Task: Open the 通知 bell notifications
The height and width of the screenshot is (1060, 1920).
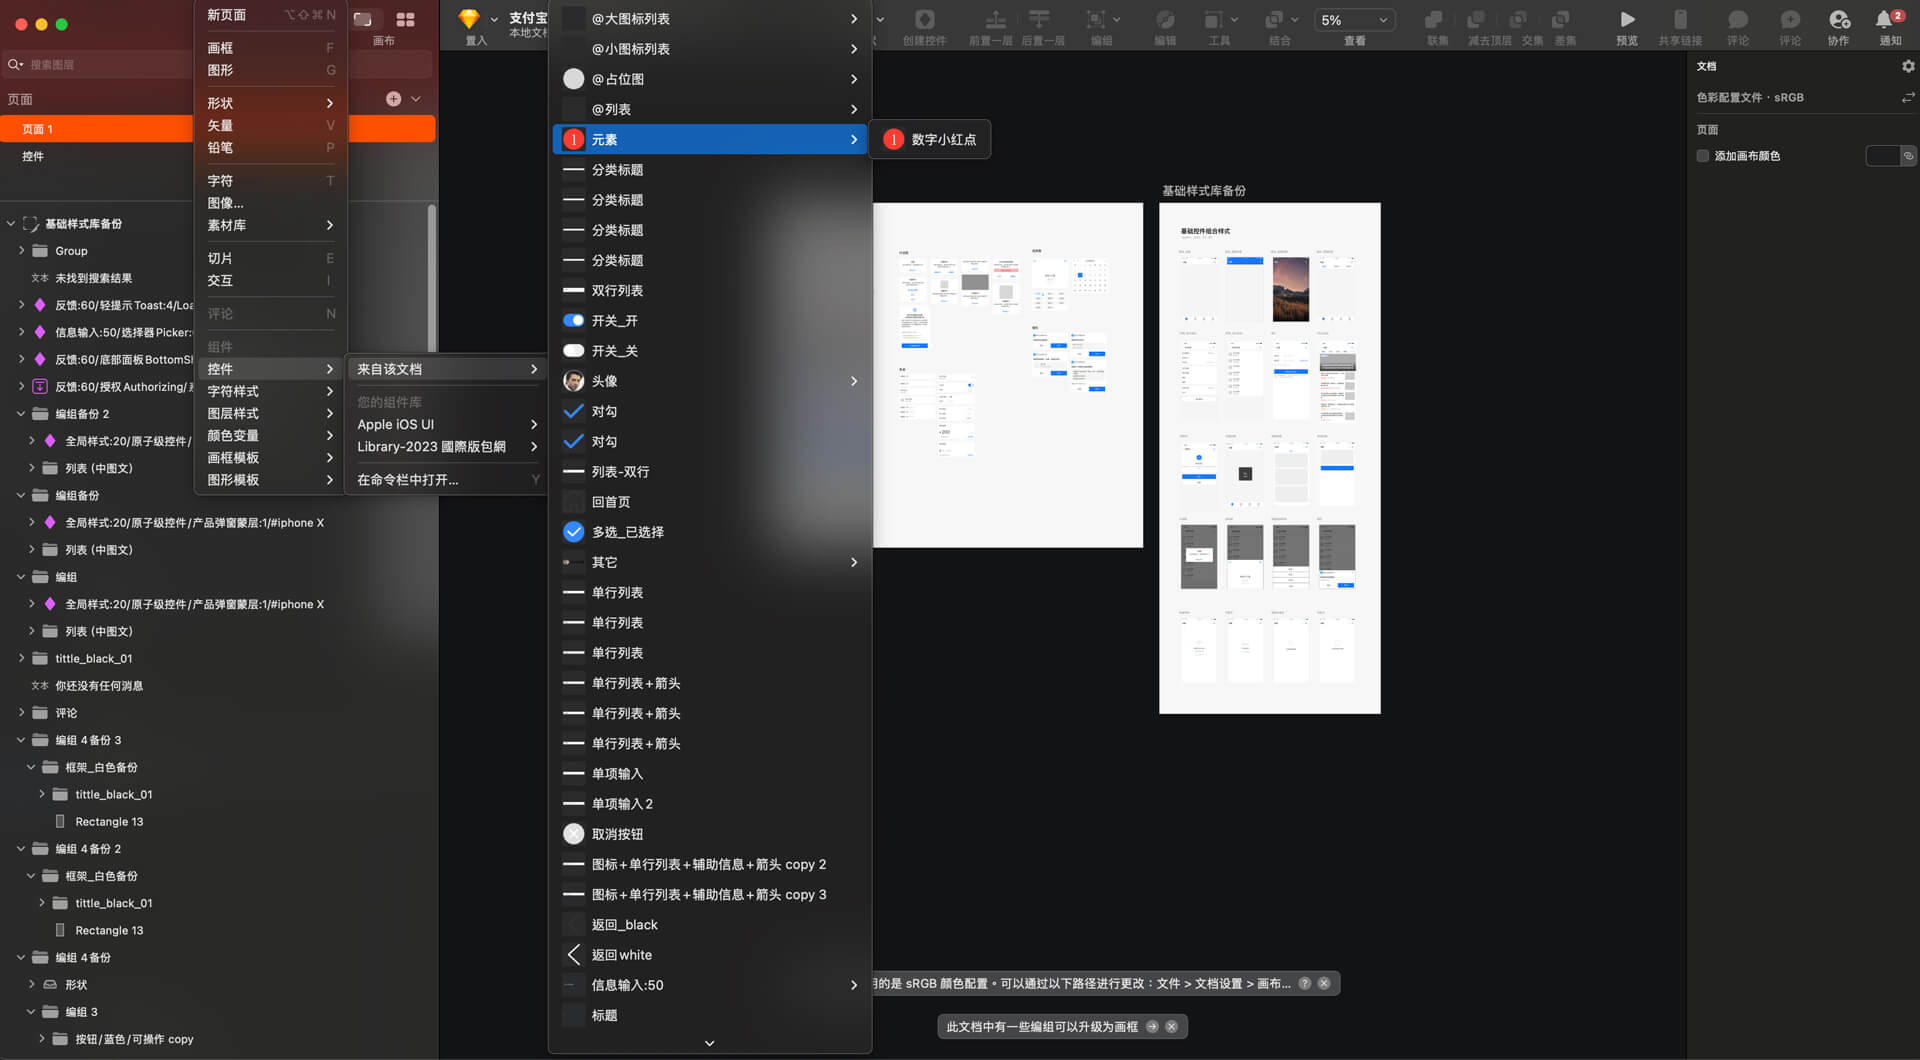Action: tap(1886, 20)
